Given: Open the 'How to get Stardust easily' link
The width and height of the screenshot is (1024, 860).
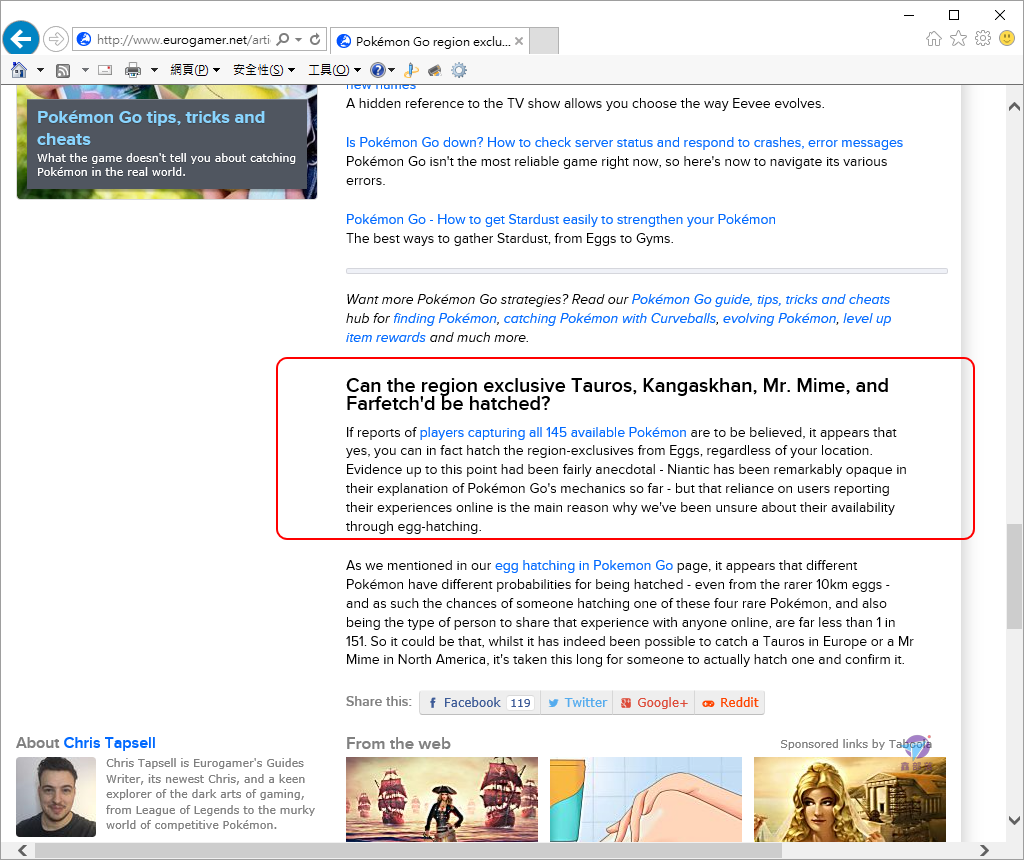Looking at the screenshot, I should click(x=561, y=219).
